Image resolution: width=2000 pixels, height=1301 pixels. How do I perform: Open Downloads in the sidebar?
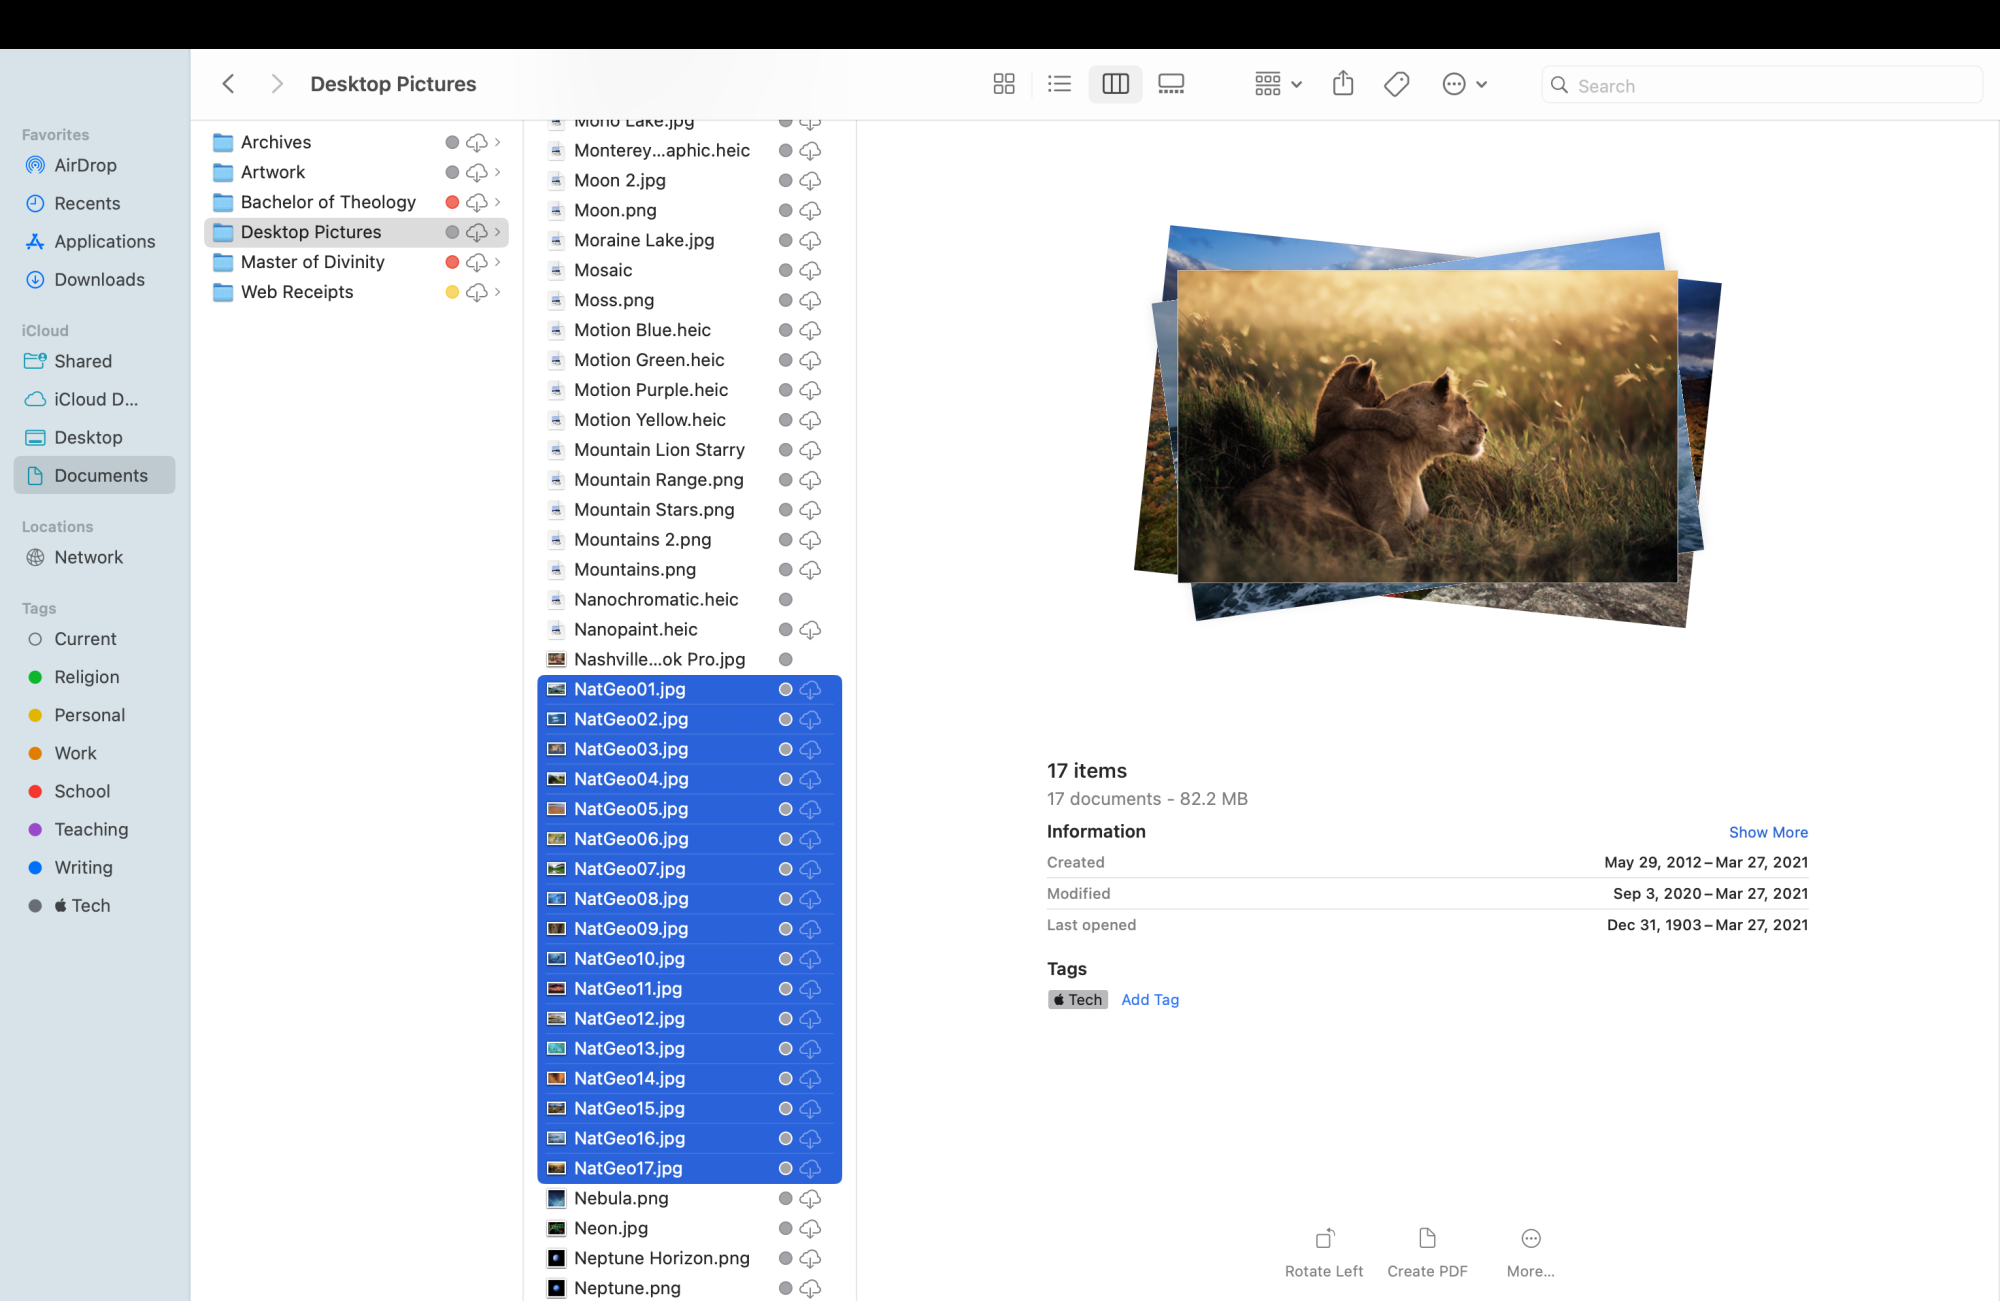99,280
